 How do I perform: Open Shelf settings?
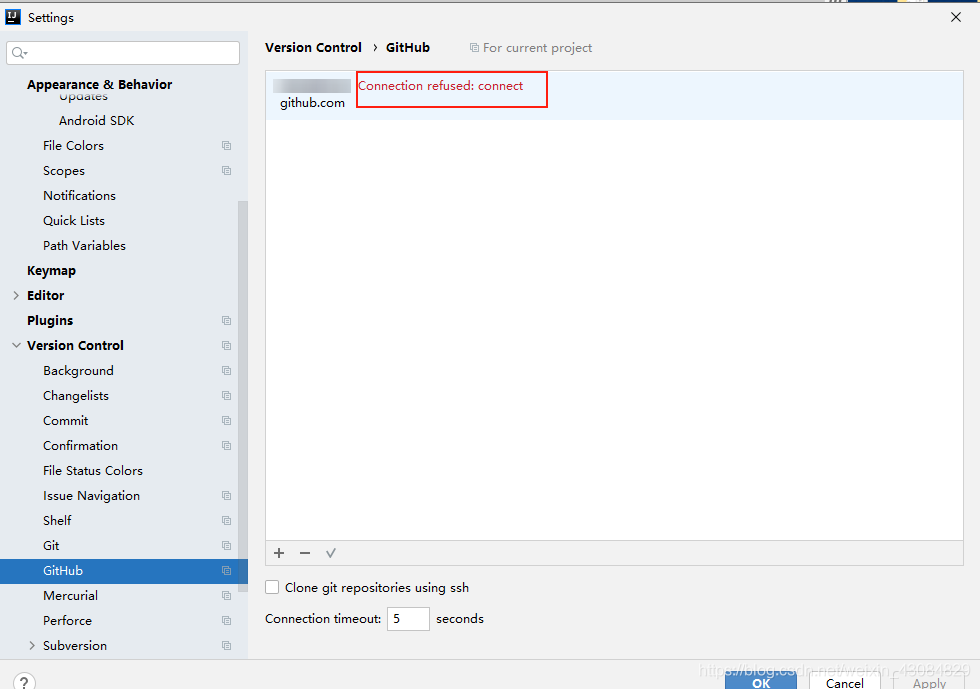[x=57, y=521]
